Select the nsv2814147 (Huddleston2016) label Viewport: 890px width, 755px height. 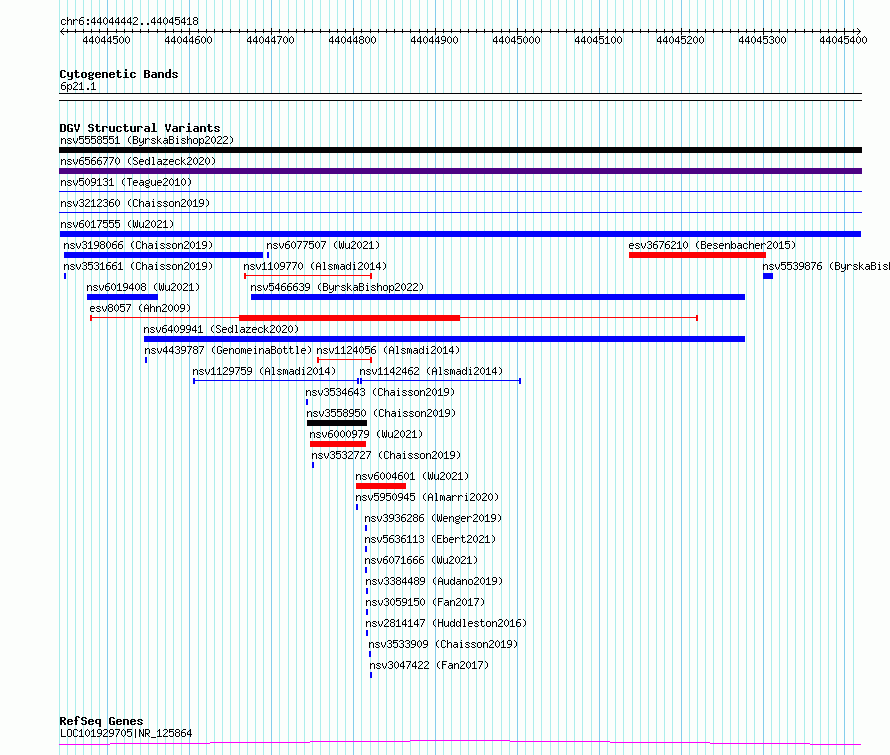point(446,623)
